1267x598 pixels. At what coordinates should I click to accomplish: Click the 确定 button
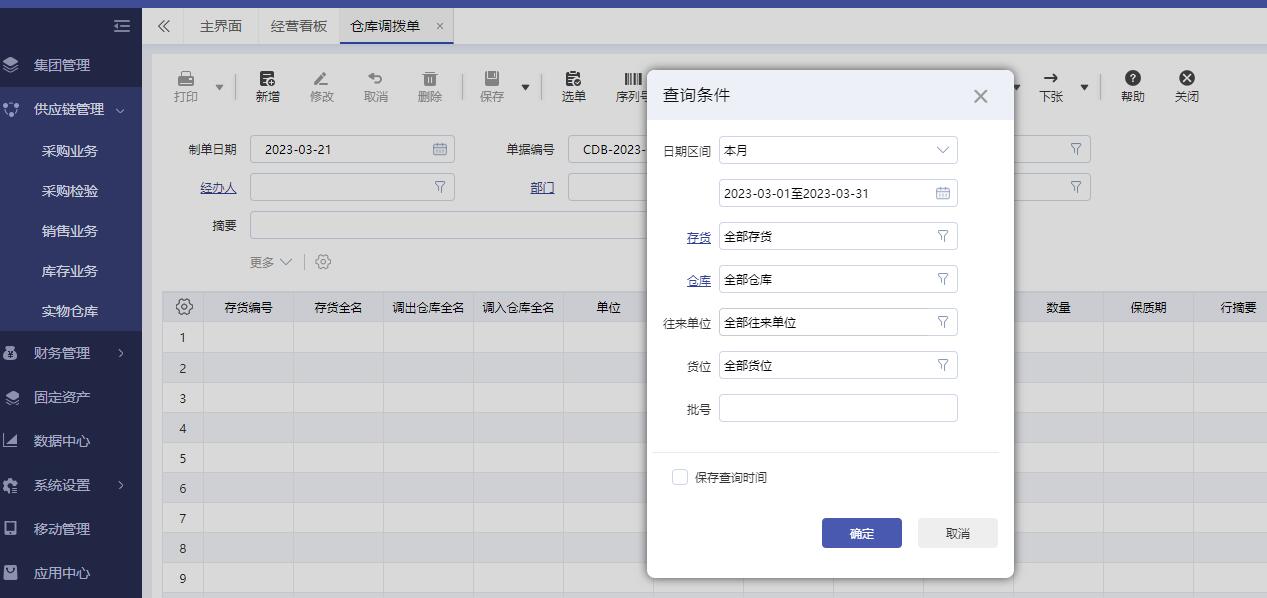click(862, 533)
